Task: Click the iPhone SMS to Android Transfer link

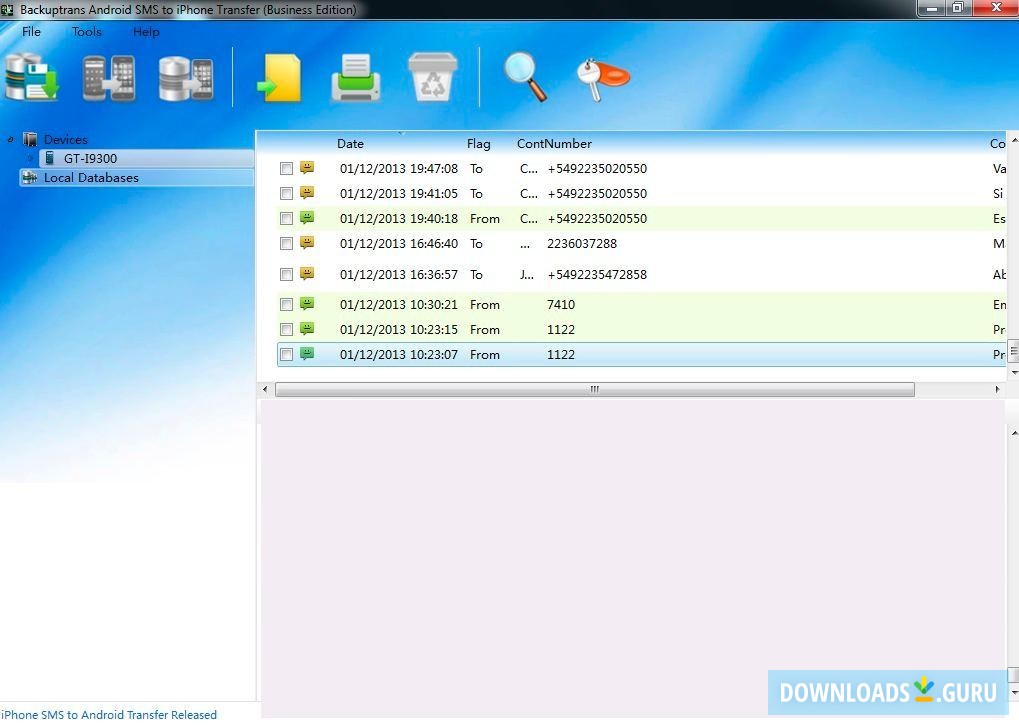Action: (x=109, y=715)
